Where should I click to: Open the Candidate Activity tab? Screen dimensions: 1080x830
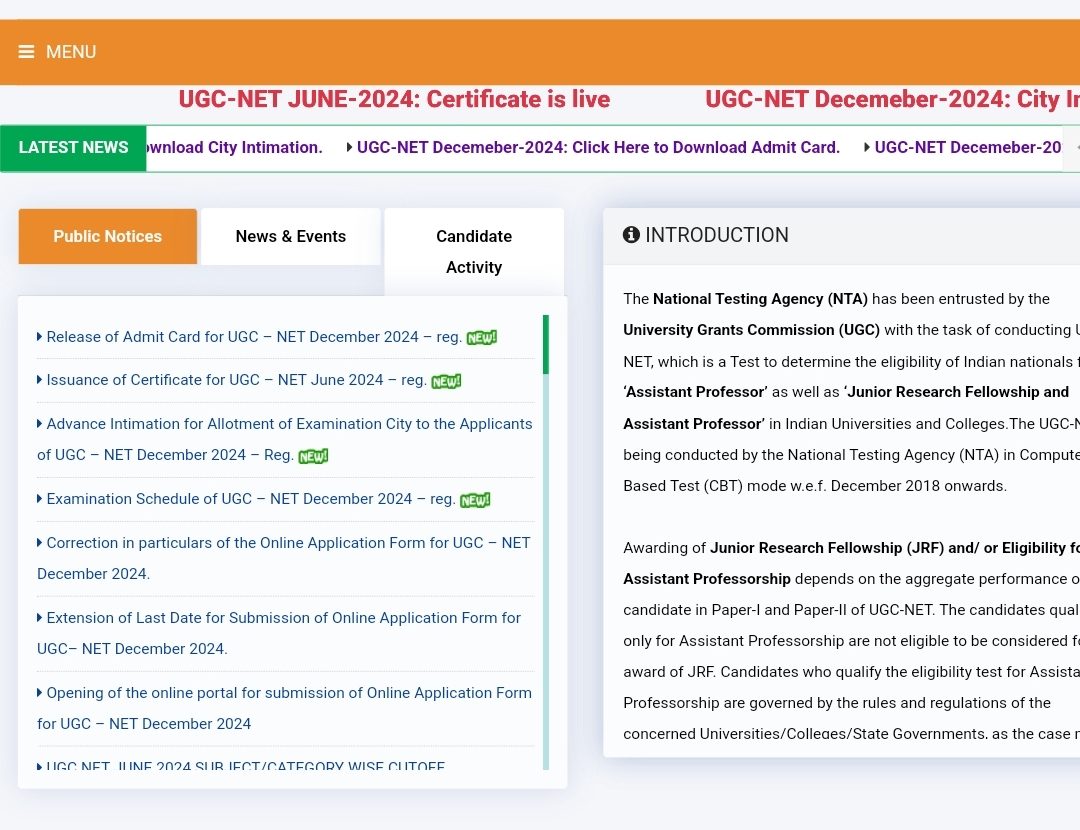click(474, 251)
